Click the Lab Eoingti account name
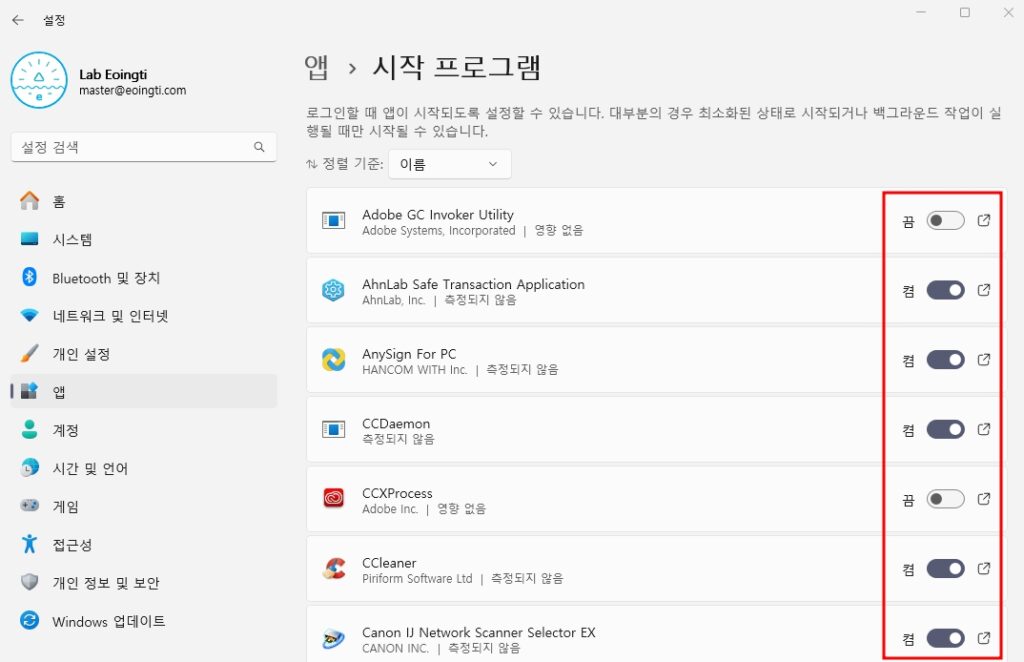The image size is (1024, 662). pos(113,74)
